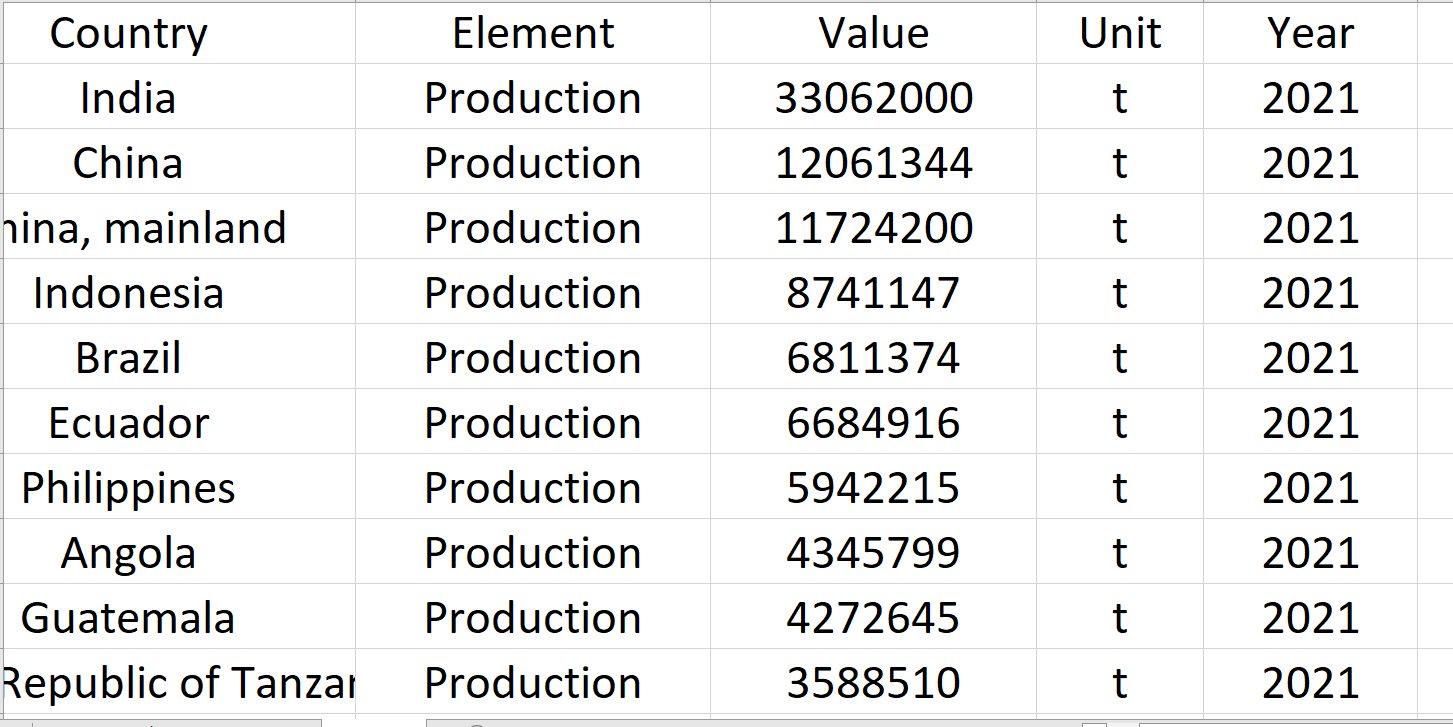Select the Year header cell
Image resolution: width=1453 pixels, height=727 pixels.
(x=1310, y=33)
